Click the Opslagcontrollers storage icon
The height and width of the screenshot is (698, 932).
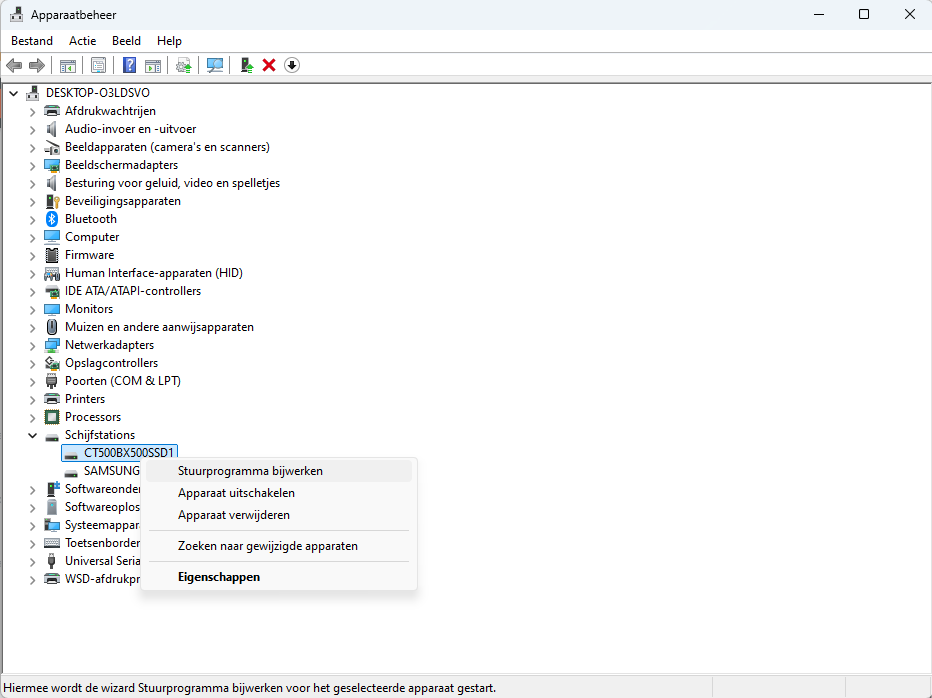(52, 363)
